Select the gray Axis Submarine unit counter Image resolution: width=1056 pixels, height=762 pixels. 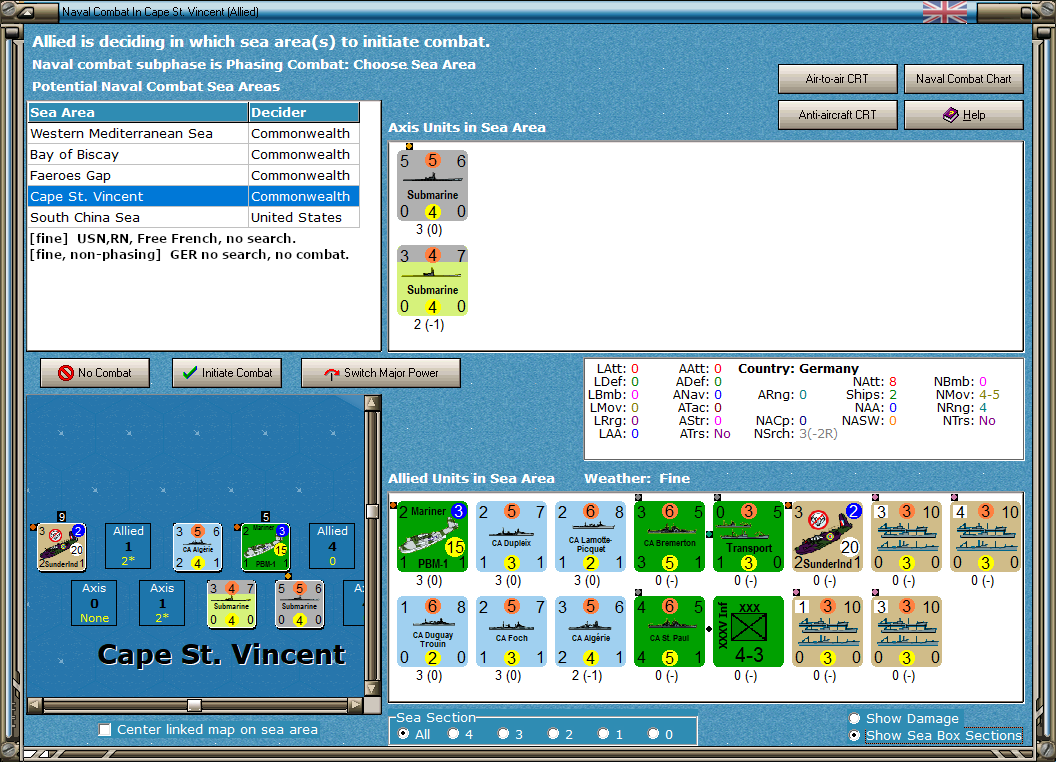(432, 185)
